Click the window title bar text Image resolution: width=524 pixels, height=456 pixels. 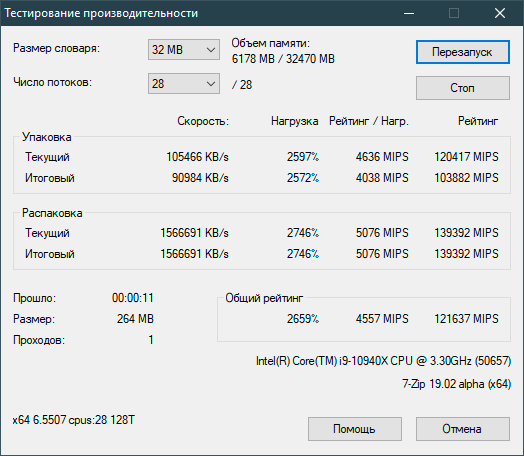point(101,13)
